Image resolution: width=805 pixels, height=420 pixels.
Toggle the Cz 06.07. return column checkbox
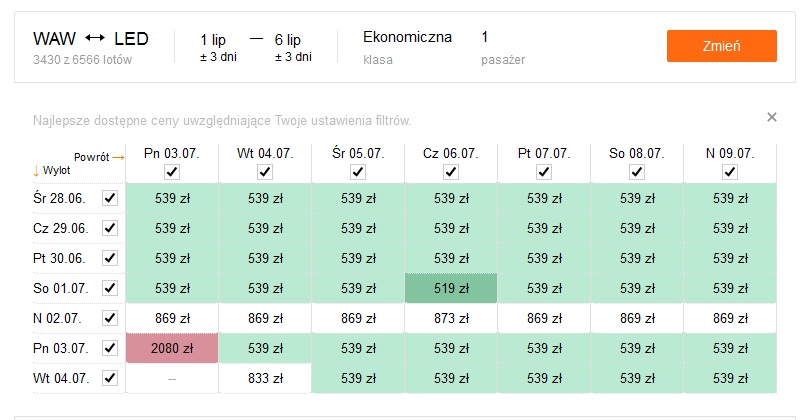[x=451, y=171]
